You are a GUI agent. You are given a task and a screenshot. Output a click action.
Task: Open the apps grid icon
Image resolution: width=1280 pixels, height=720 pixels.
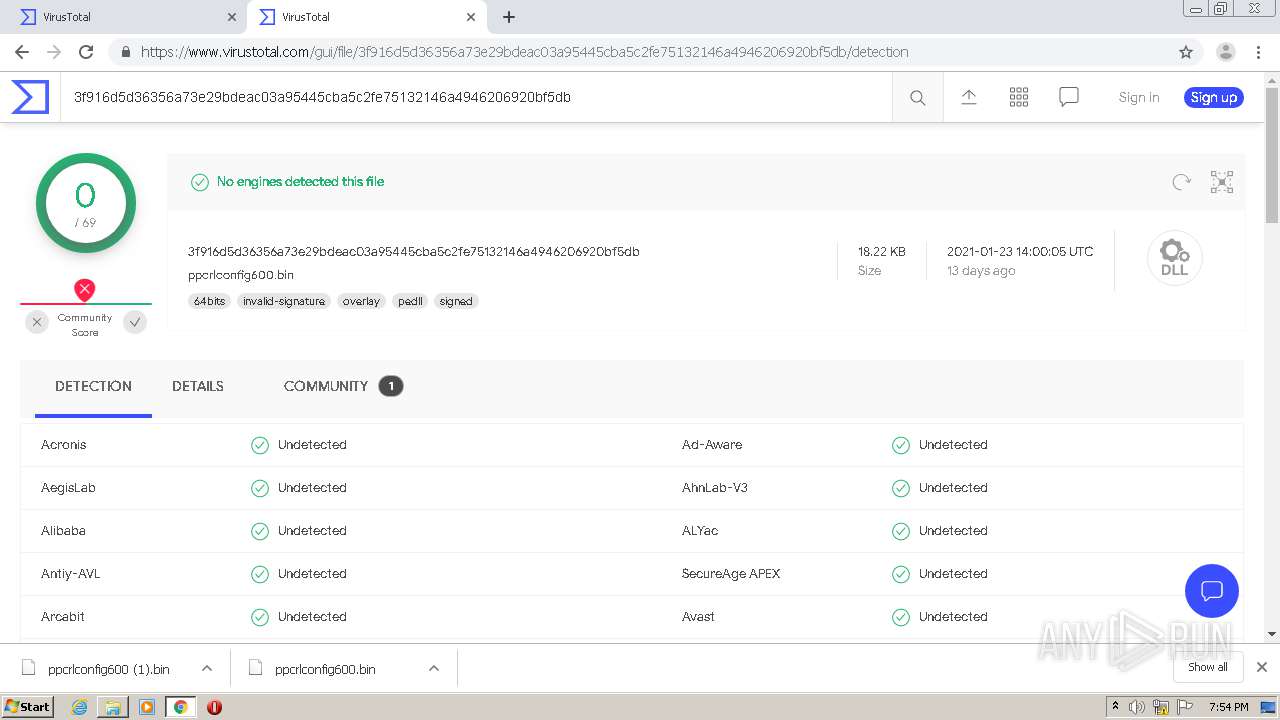[x=1019, y=97]
